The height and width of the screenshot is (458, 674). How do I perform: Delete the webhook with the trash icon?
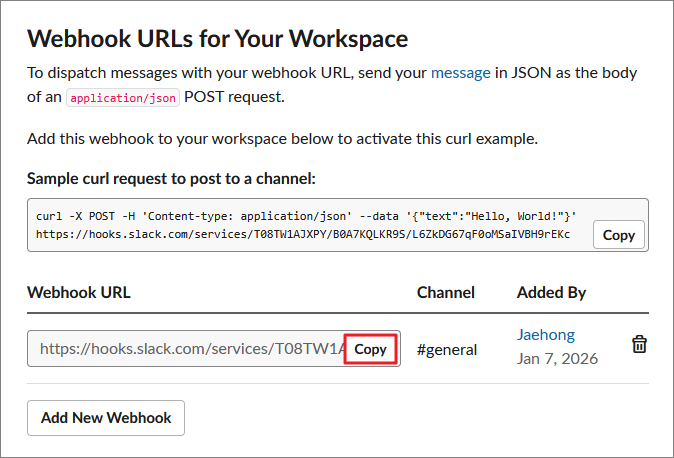tap(640, 345)
